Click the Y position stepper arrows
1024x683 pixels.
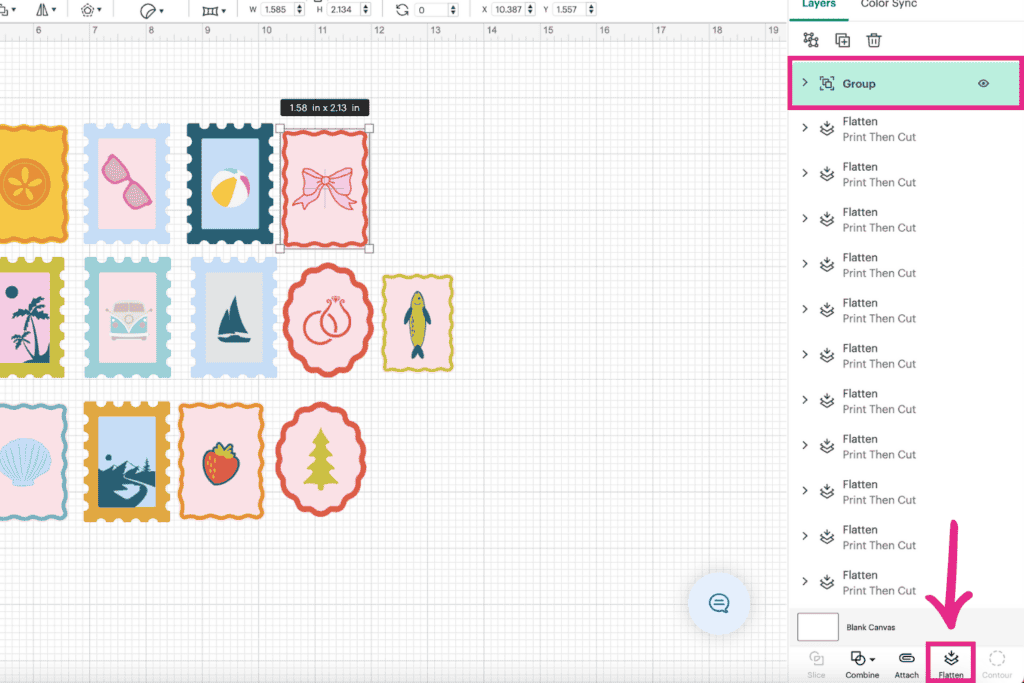(591, 10)
